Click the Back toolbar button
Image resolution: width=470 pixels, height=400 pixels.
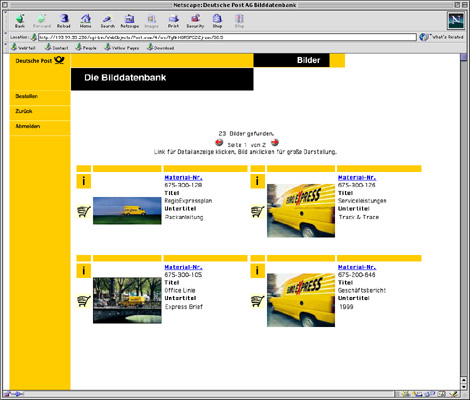[20, 21]
